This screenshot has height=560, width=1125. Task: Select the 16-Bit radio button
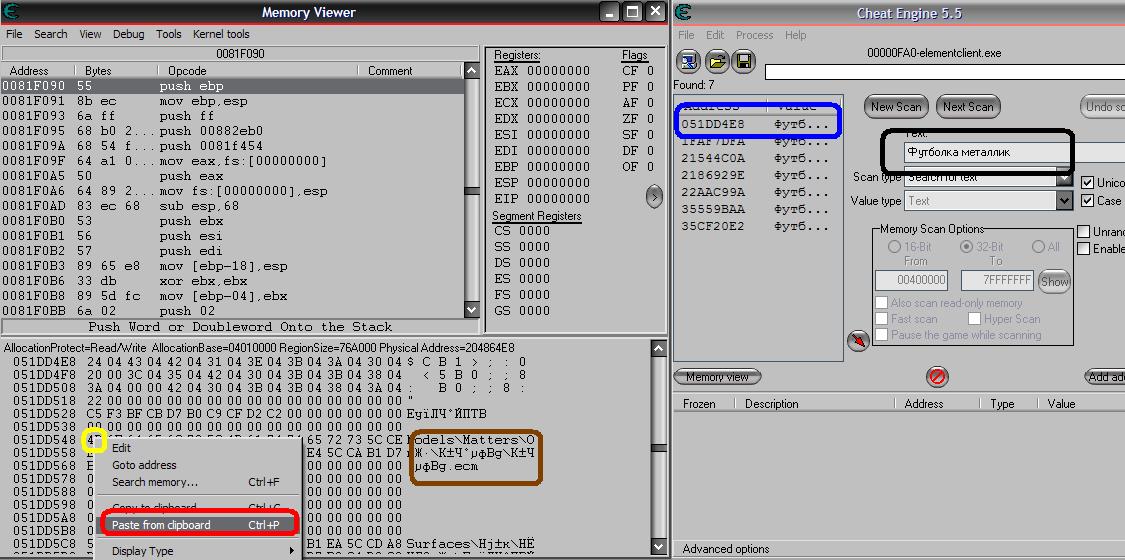tap(894, 247)
